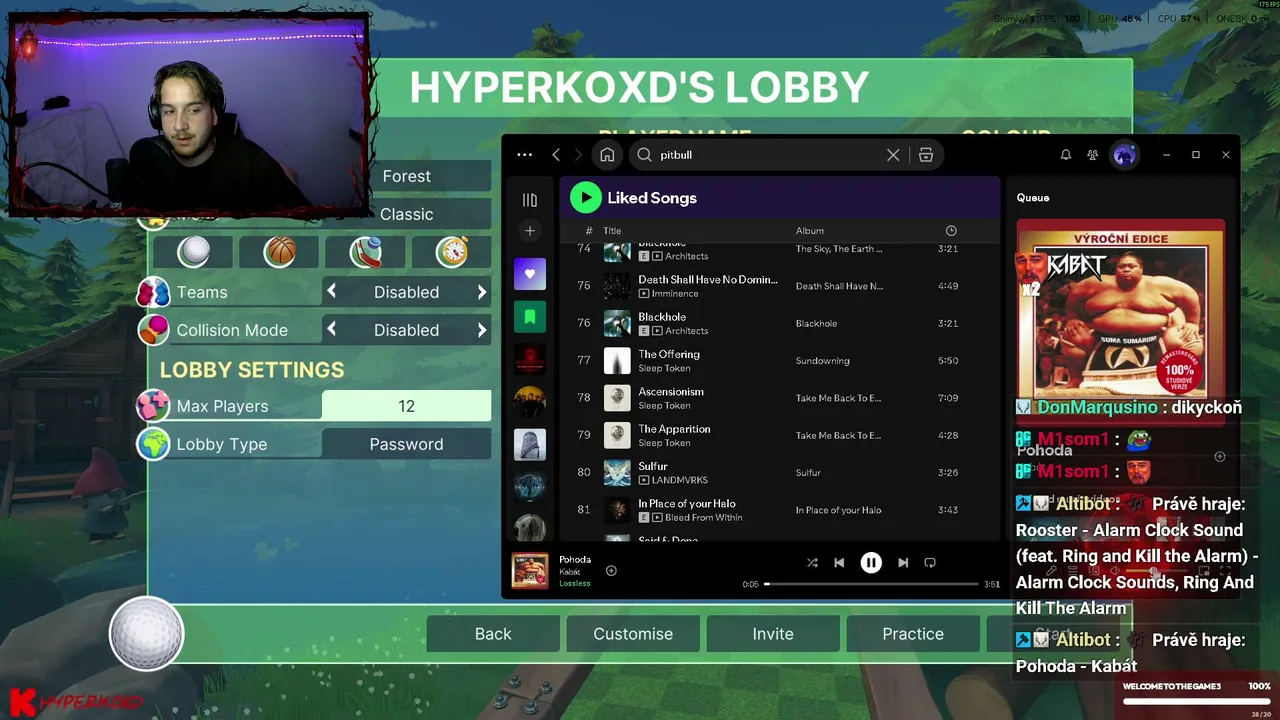Click the # column header
Viewport: 1280px width, 720px height.
click(x=589, y=231)
